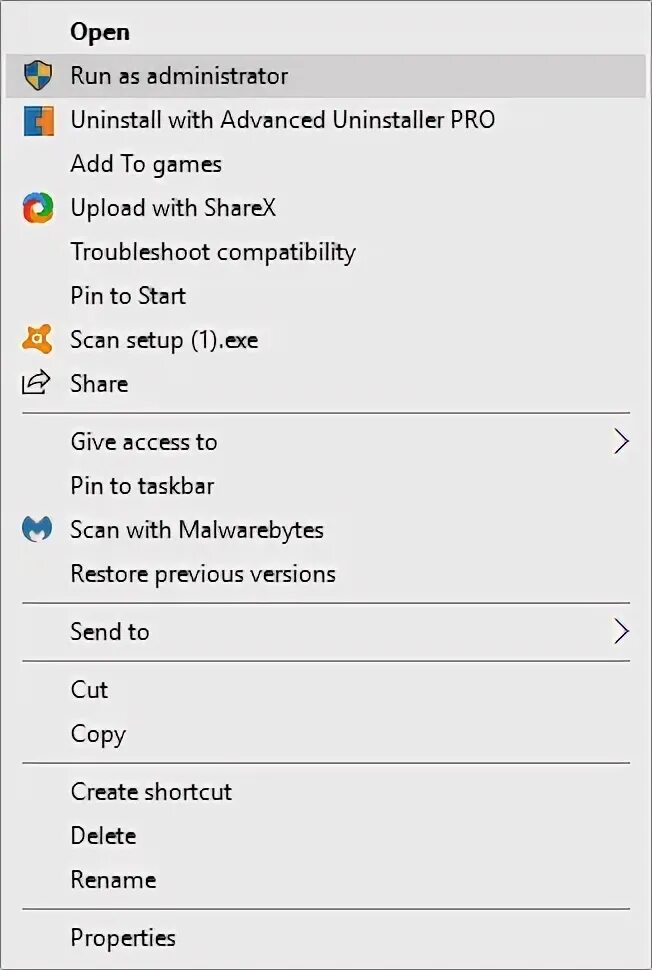Screen dimensions: 652x970
Task: Click the Advanced Uninstaller PRO icon
Action: pos(38,120)
